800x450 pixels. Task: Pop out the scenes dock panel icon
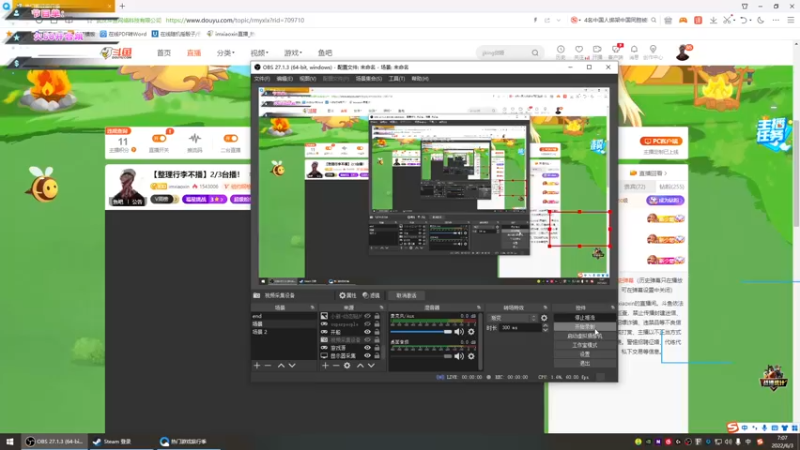312,308
